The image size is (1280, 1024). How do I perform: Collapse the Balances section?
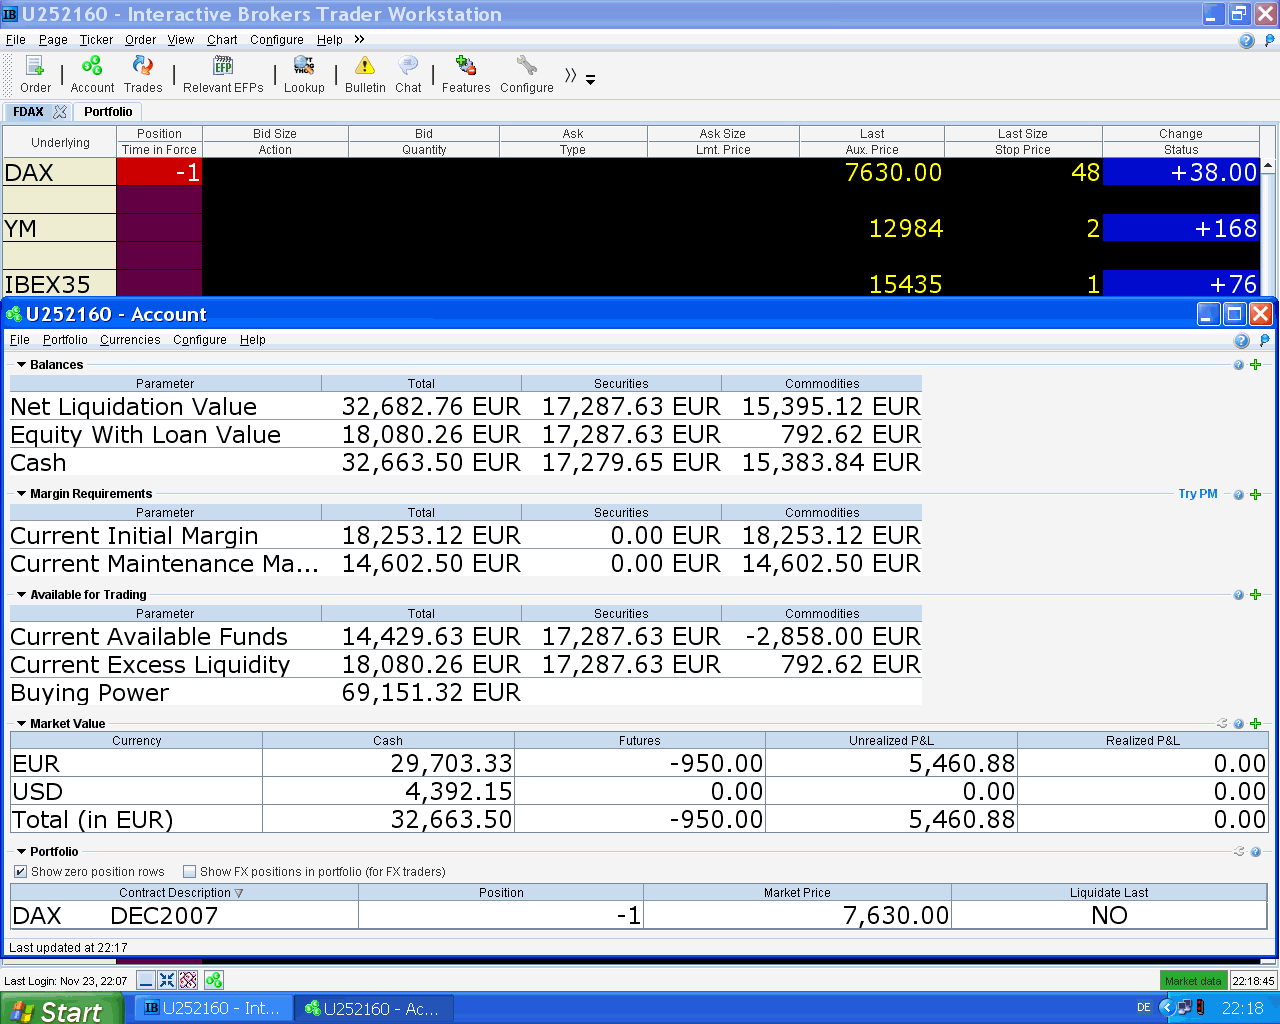click(x=21, y=365)
